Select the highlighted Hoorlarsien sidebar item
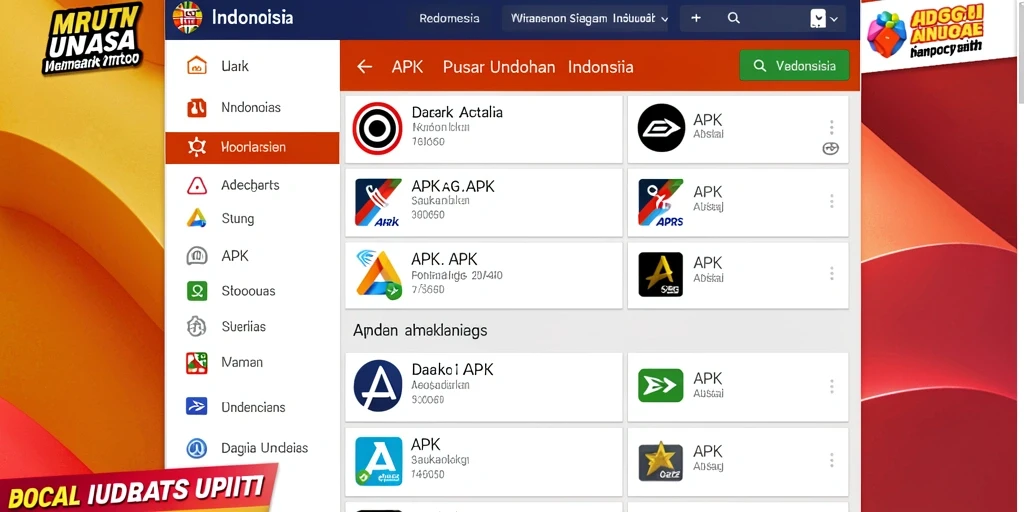The height and width of the screenshot is (512, 1024). coord(252,148)
